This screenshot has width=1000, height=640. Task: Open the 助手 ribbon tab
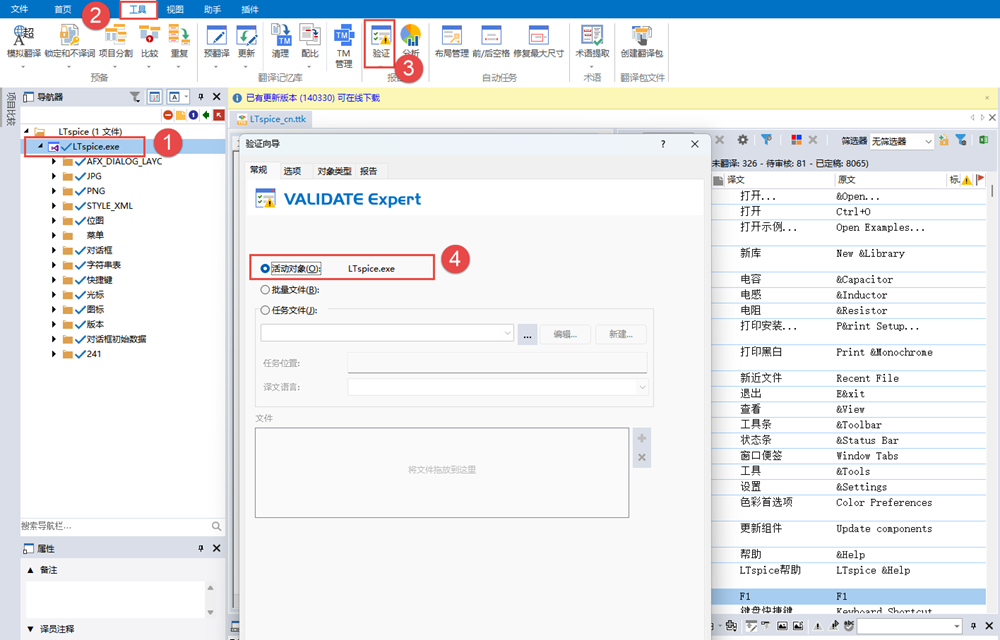pos(212,9)
